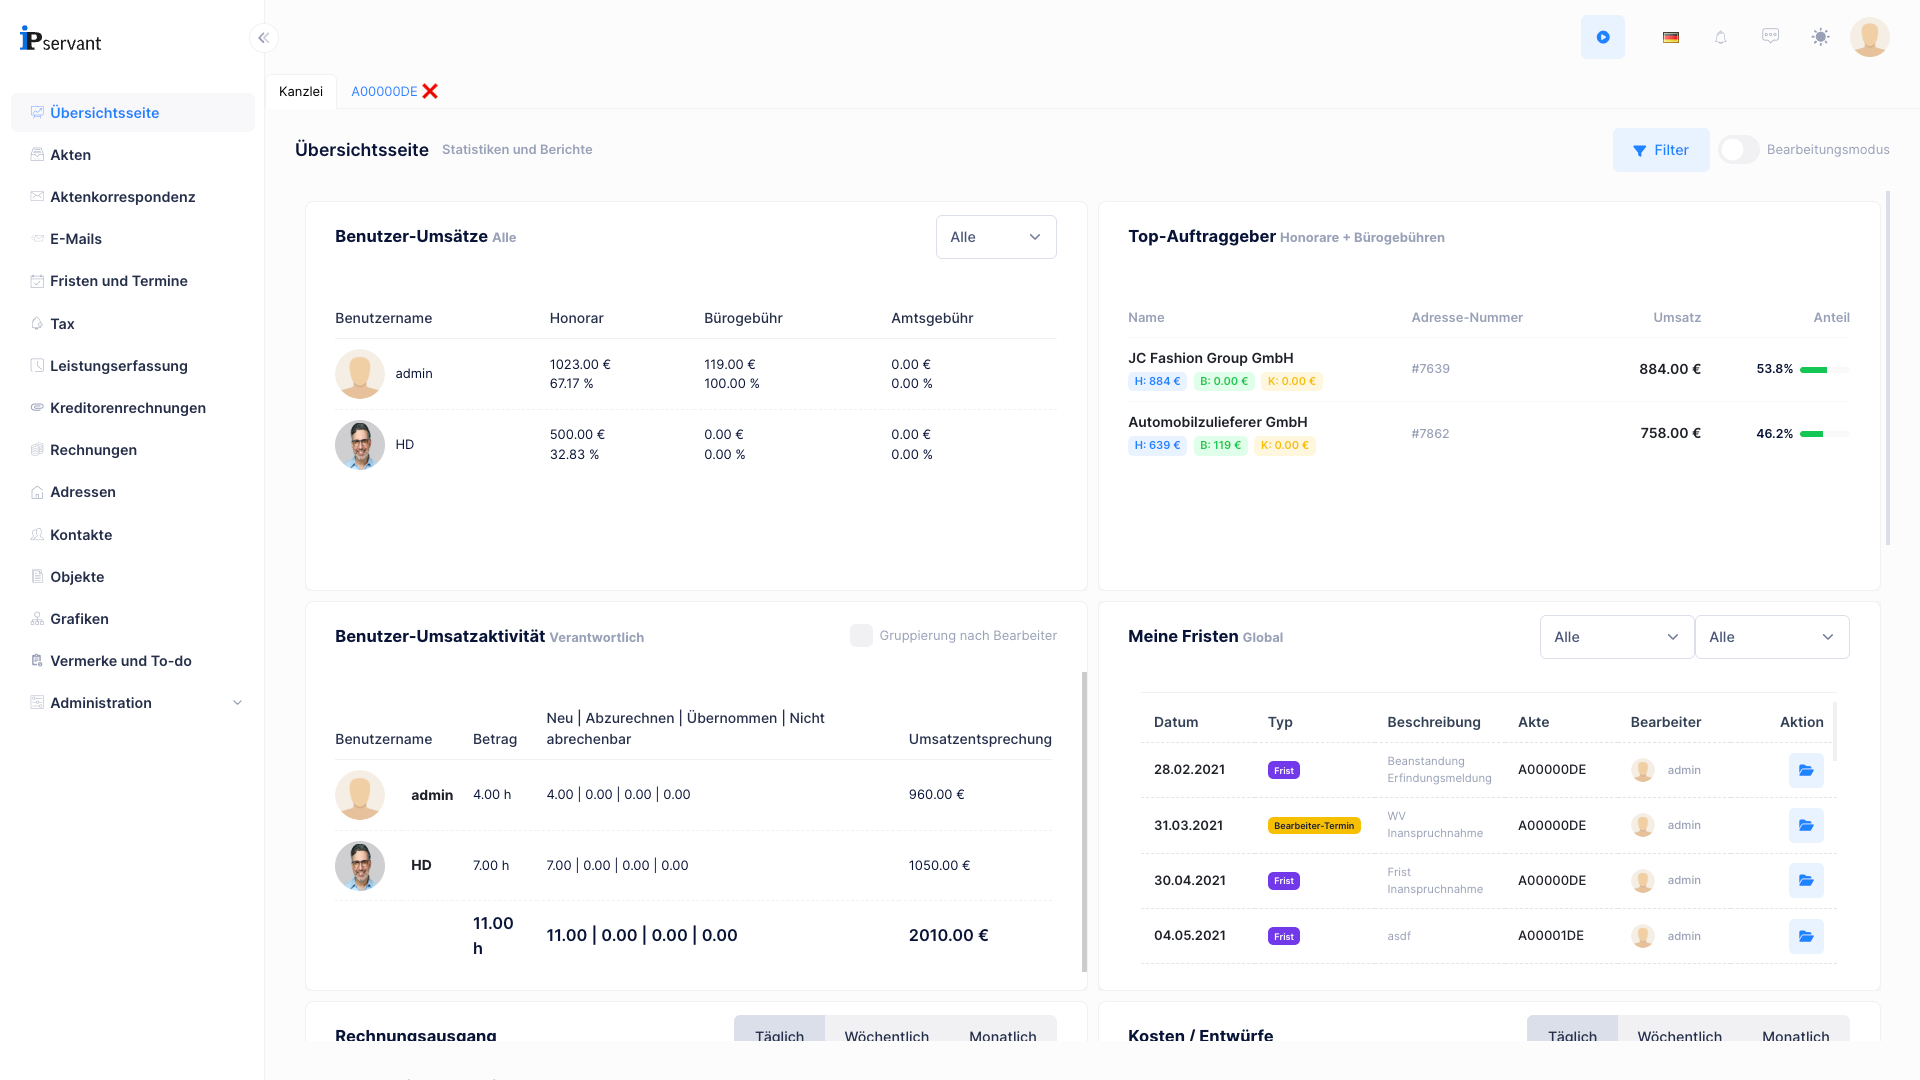
Task: Enable the Bearbeitungsmodus toggle
Action: click(1738, 149)
